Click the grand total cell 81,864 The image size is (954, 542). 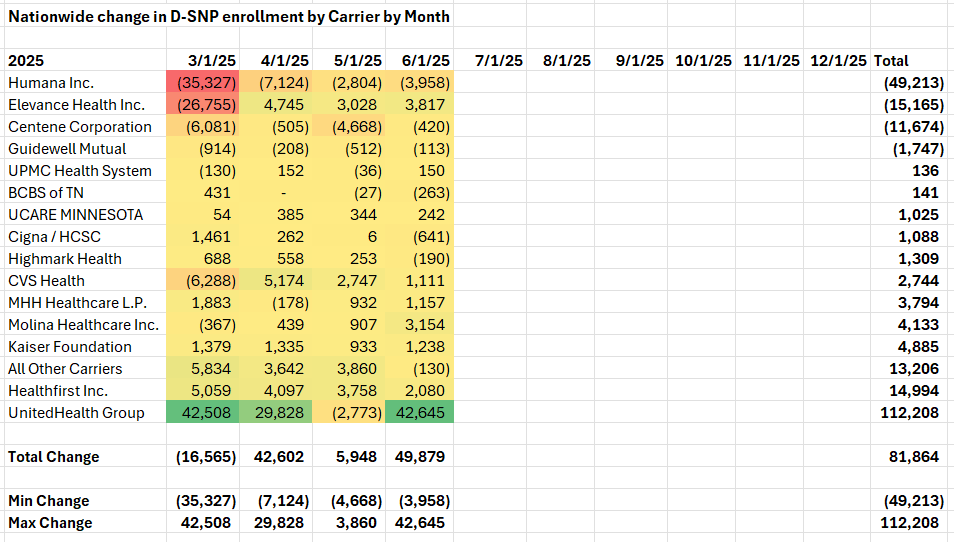(910, 456)
